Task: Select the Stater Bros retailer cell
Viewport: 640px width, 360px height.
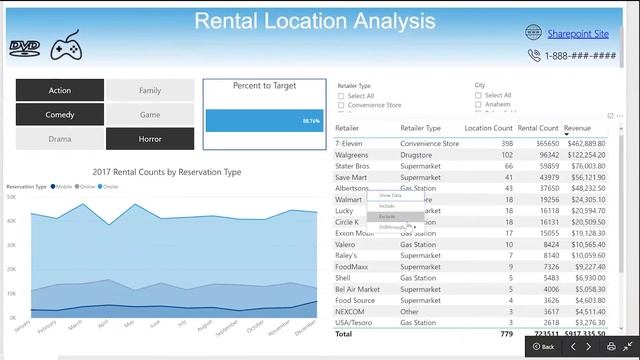Action: pos(352,166)
